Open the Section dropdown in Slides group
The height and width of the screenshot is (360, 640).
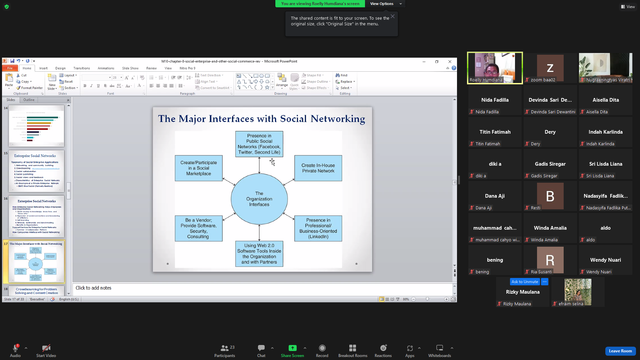coord(68,88)
